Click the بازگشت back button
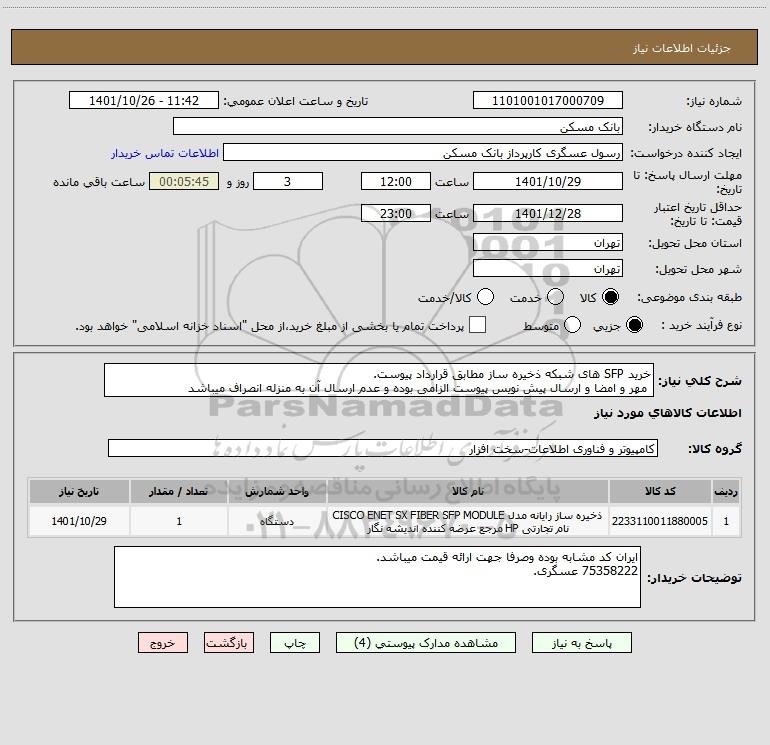The height and width of the screenshot is (745, 770). point(229,643)
